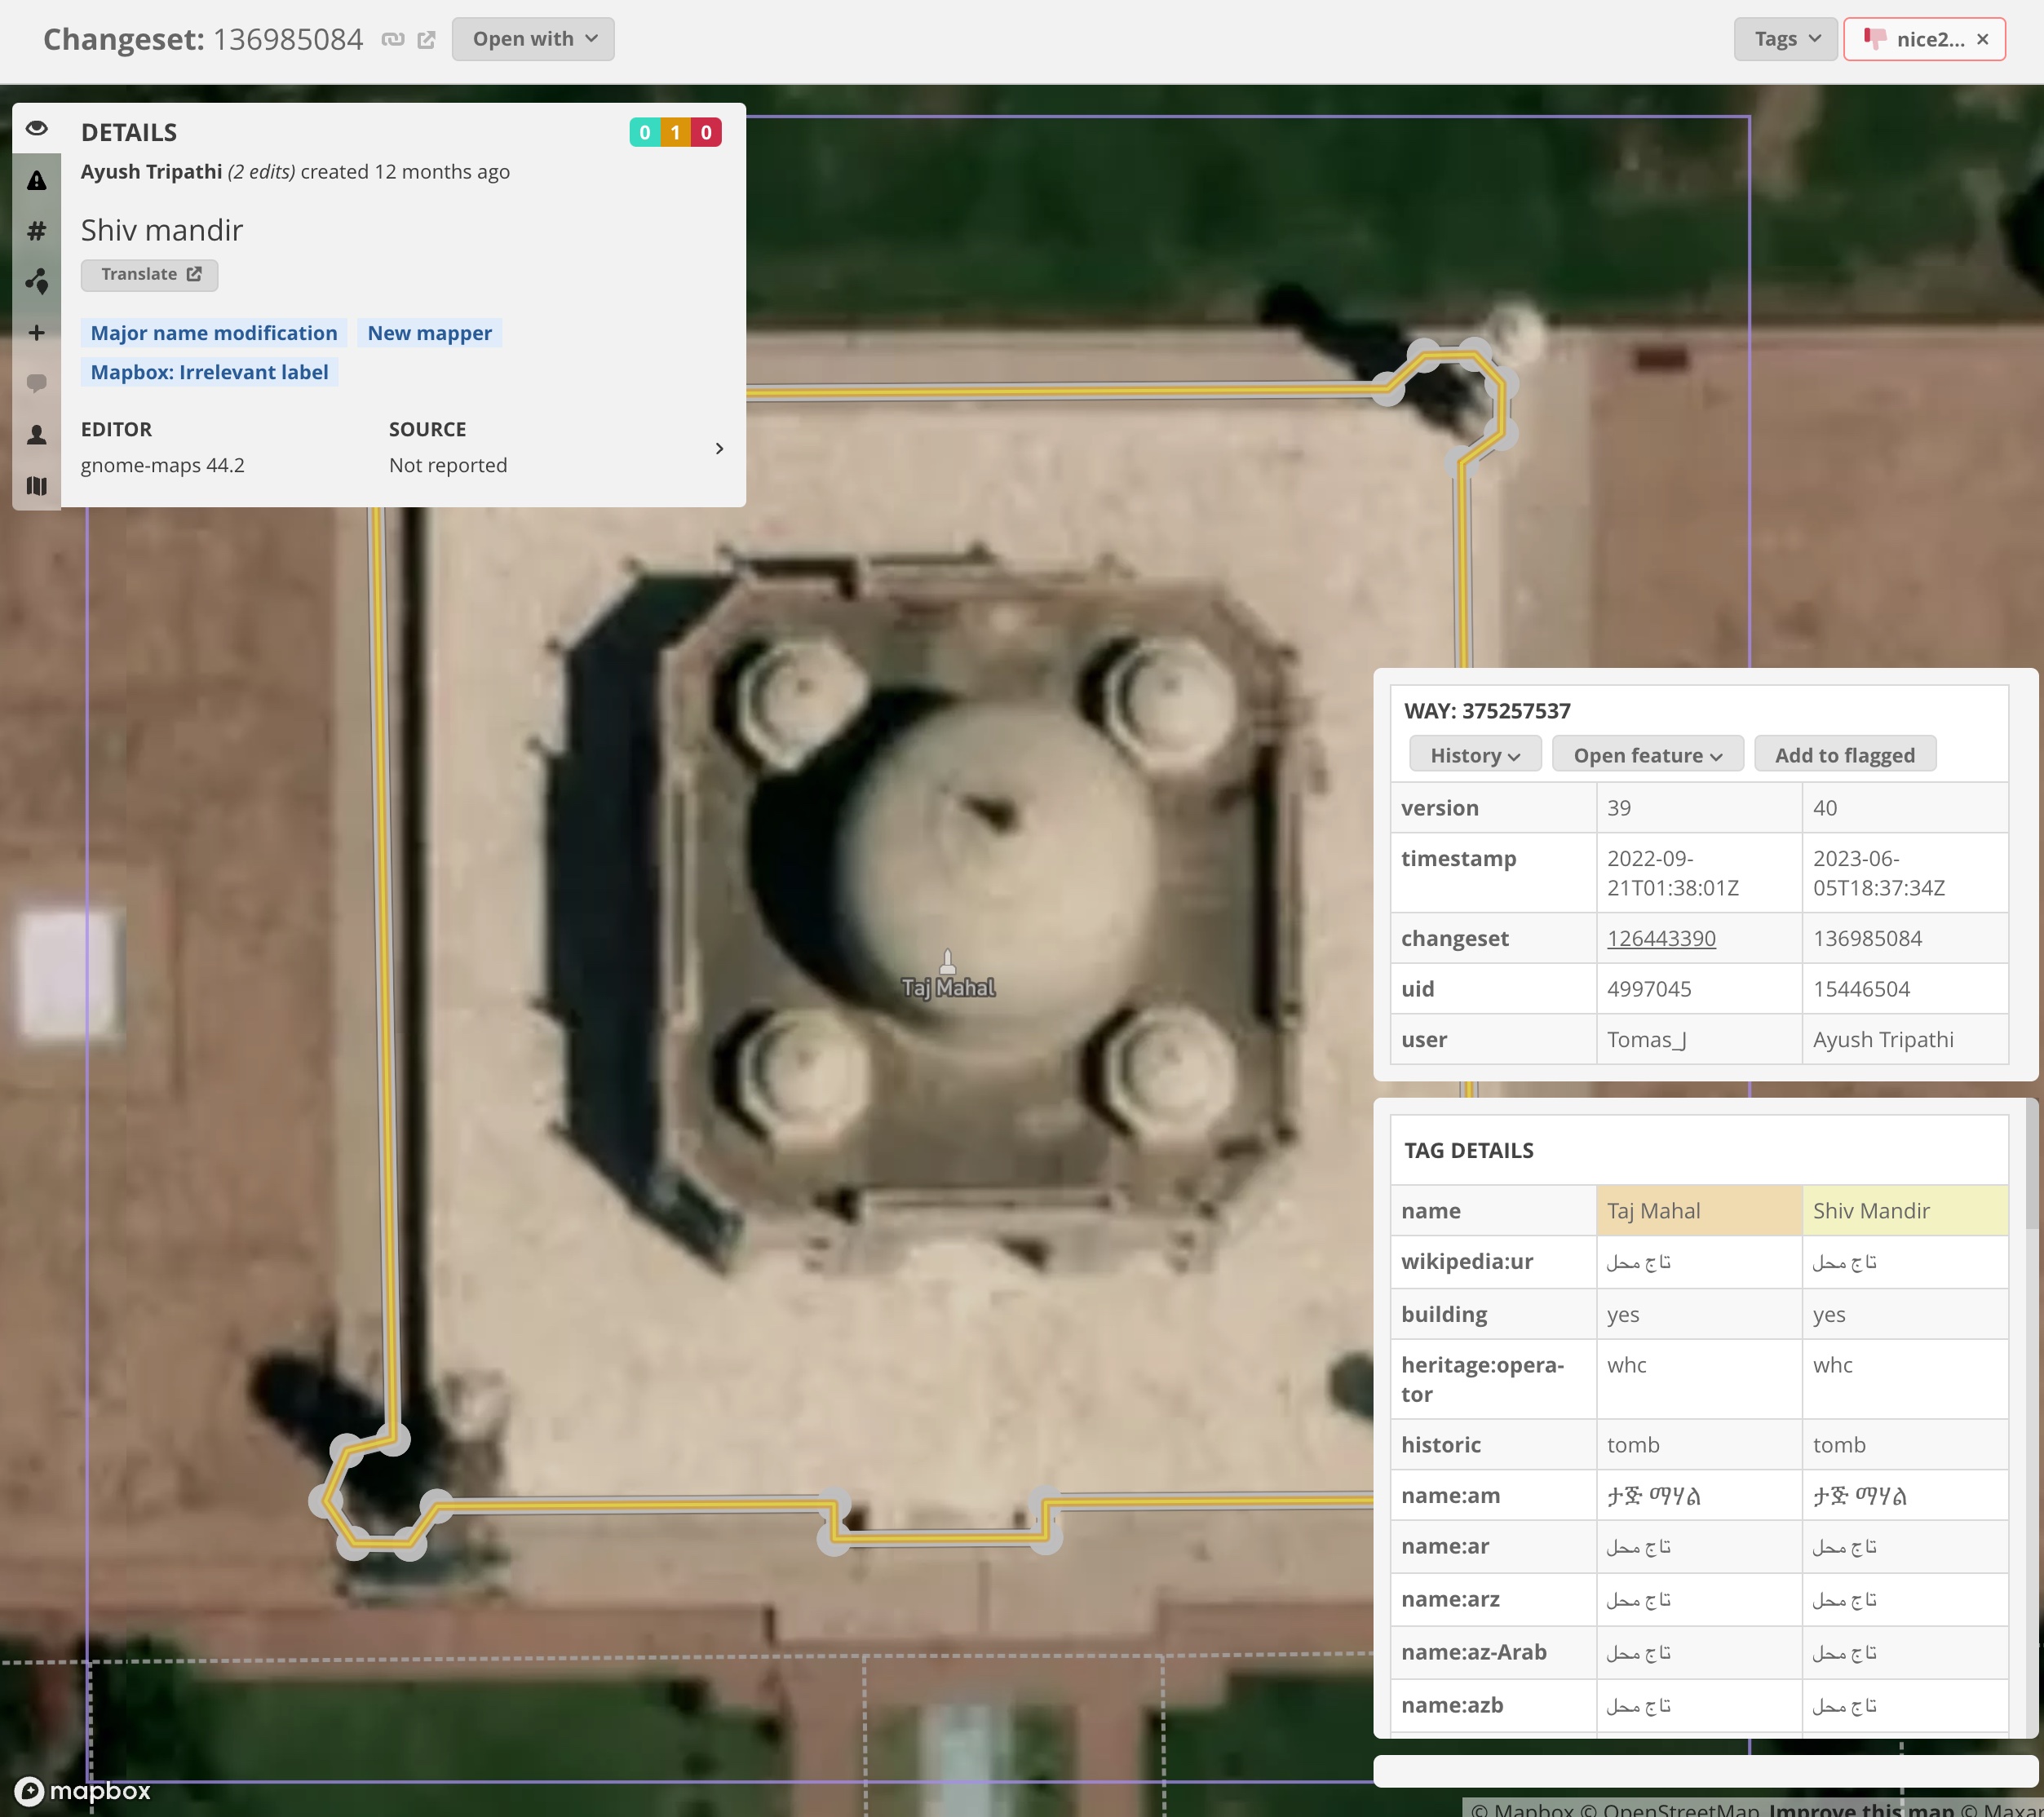This screenshot has height=1817, width=2044.
Task: Click the Mapbox logo
Action: pyautogui.click(x=83, y=1790)
